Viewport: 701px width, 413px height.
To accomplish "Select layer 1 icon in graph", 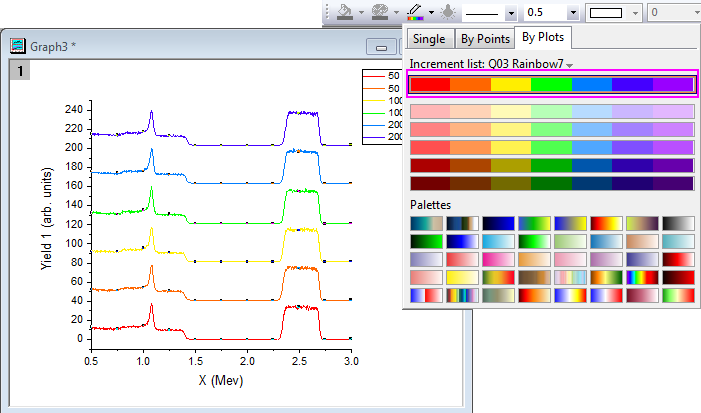I will 18,70.
